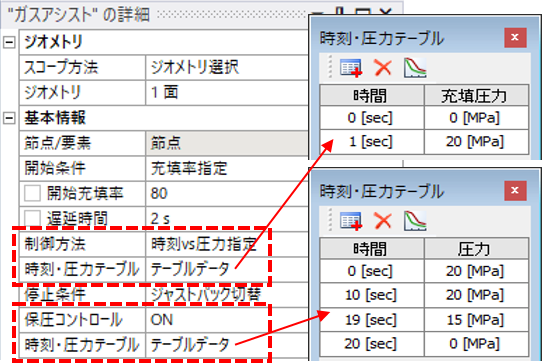Select the 圧力 column header in lower table
Image resolution: width=542 pixels, height=363 pixels.
[x=476, y=249]
